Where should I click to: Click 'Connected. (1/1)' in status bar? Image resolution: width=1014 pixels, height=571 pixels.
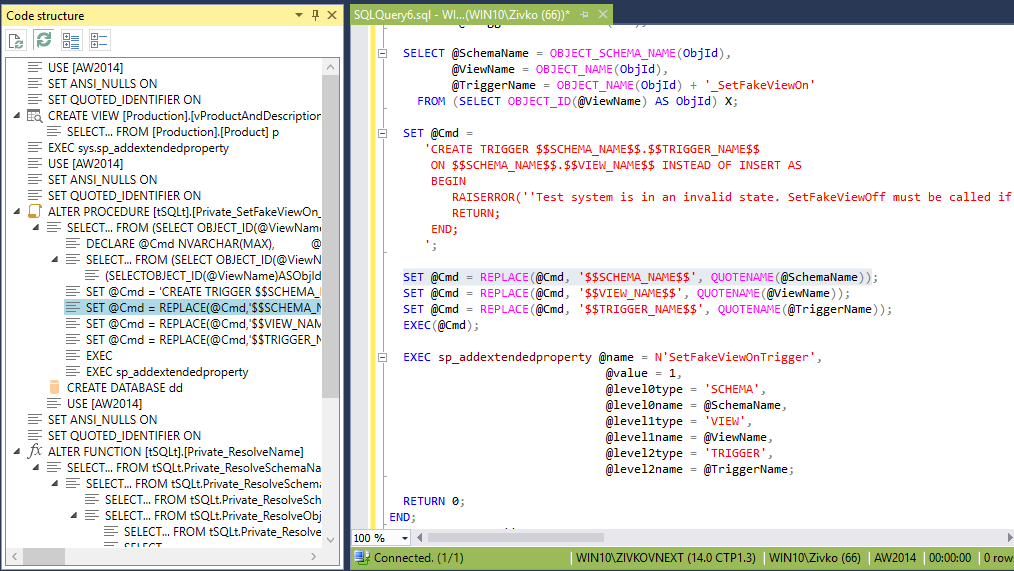(418, 557)
